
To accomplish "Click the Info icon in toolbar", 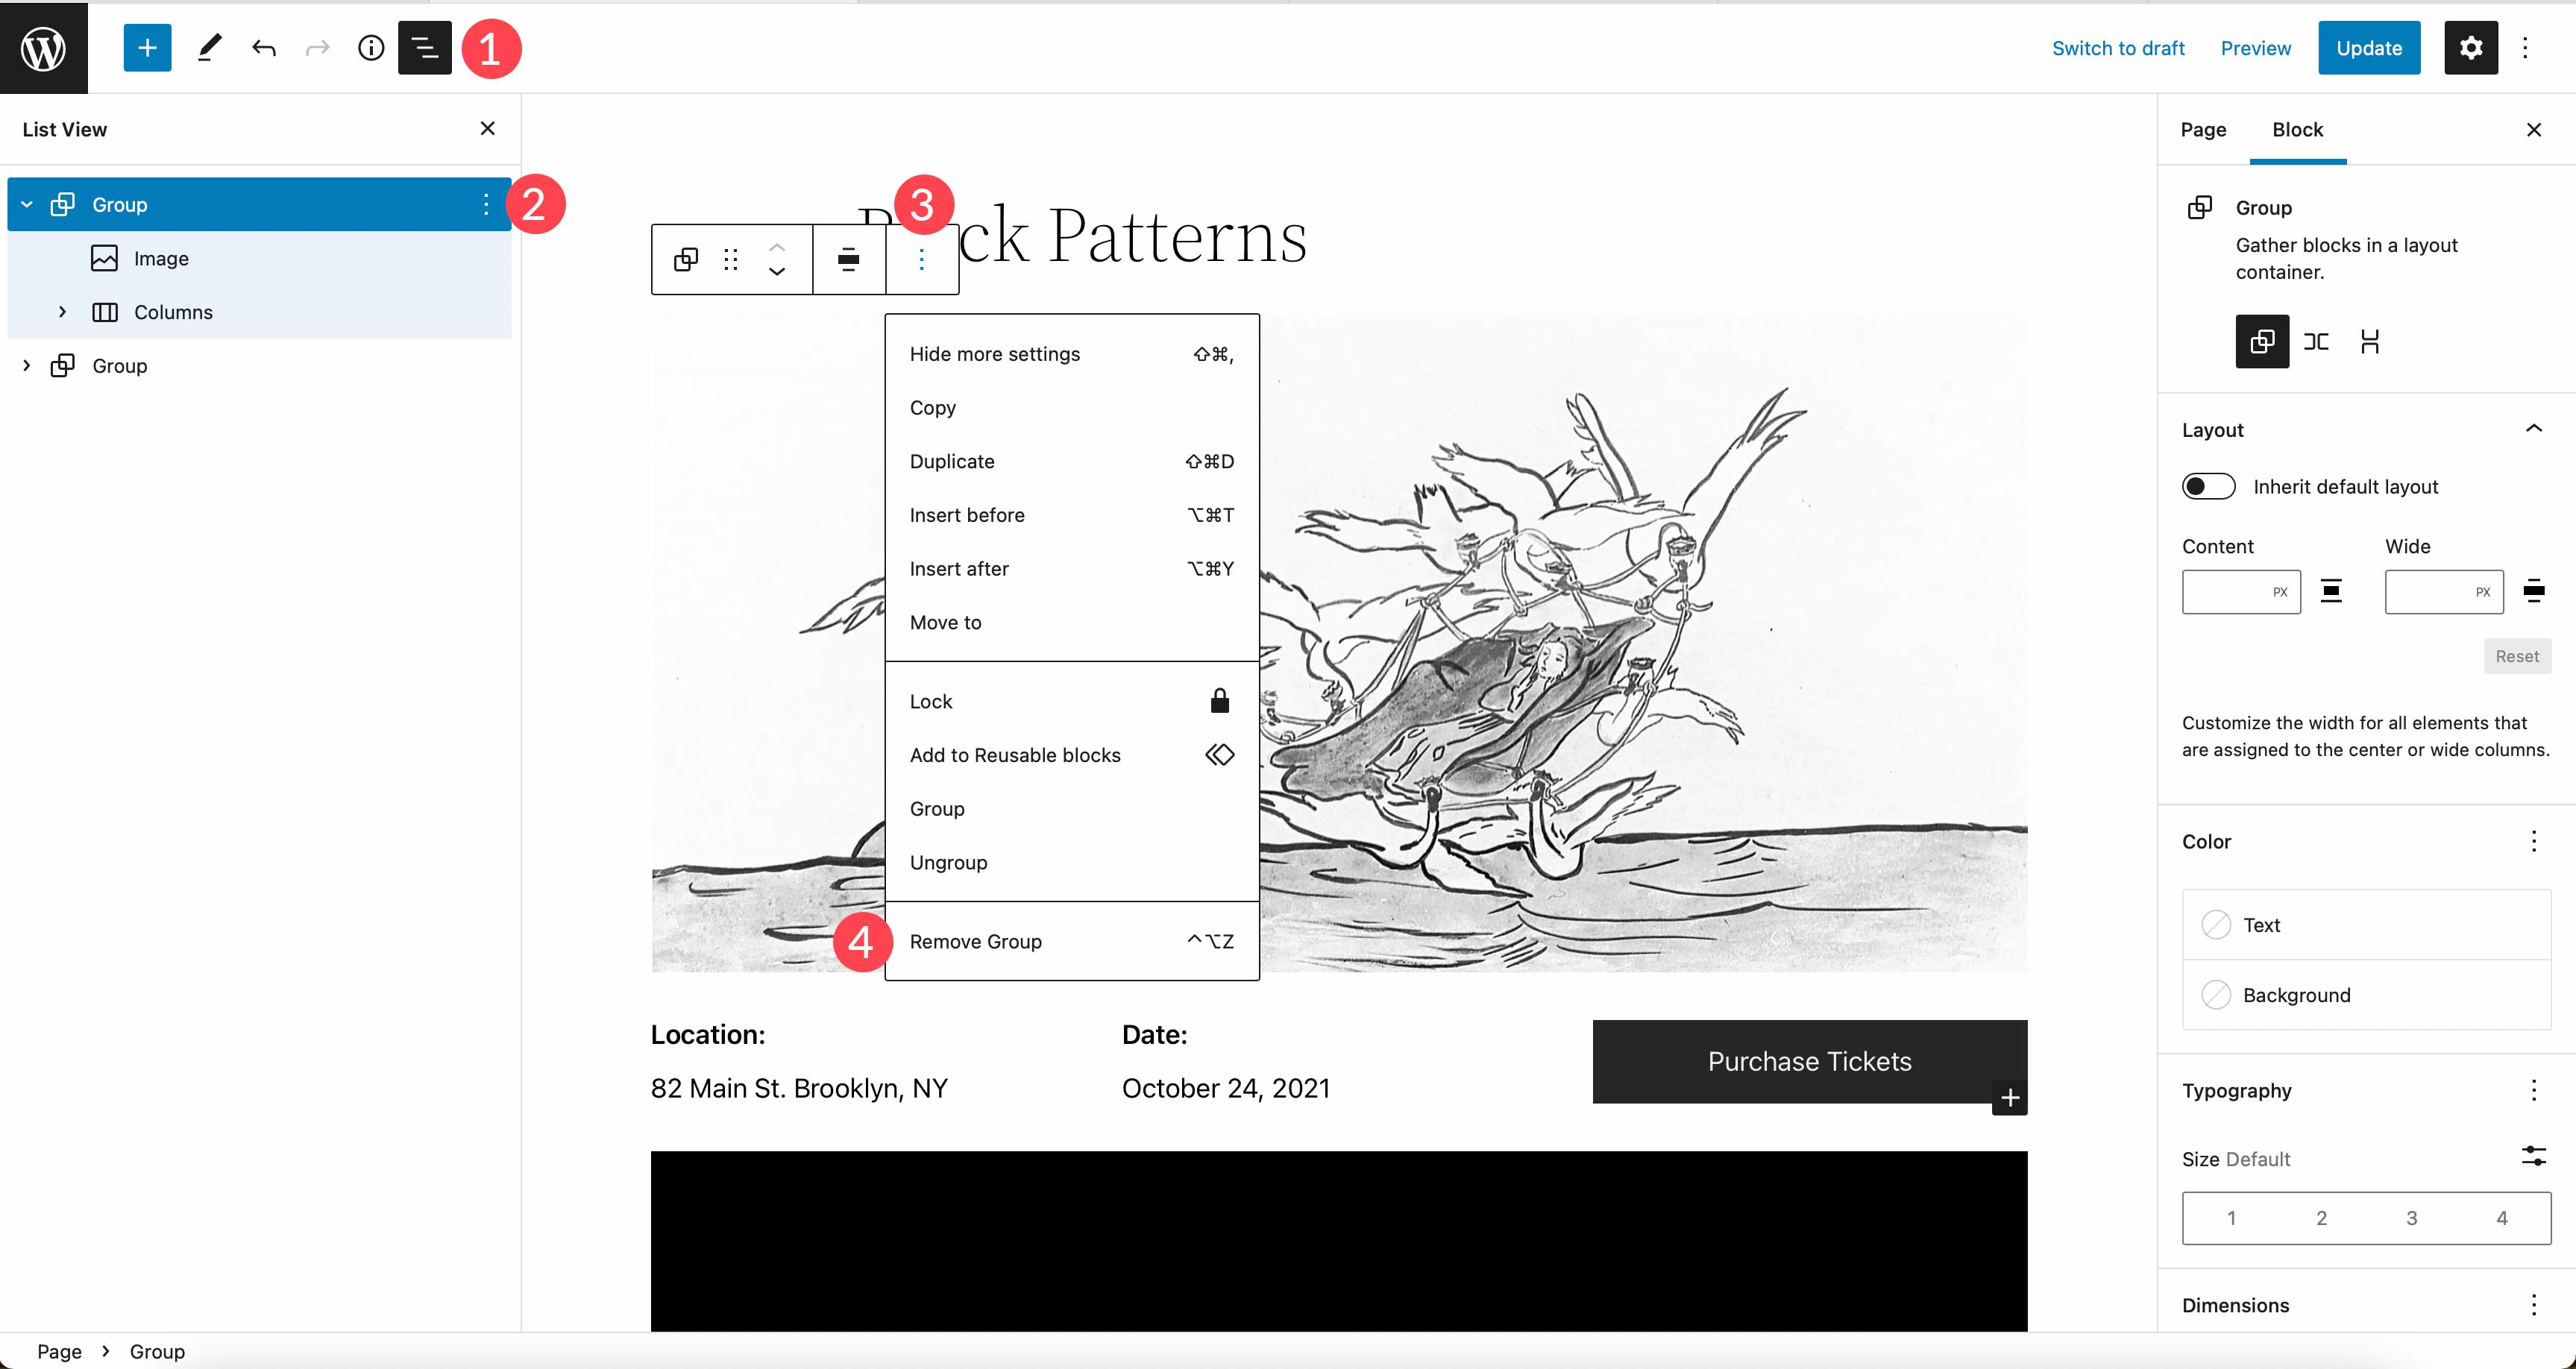I will (x=370, y=46).
